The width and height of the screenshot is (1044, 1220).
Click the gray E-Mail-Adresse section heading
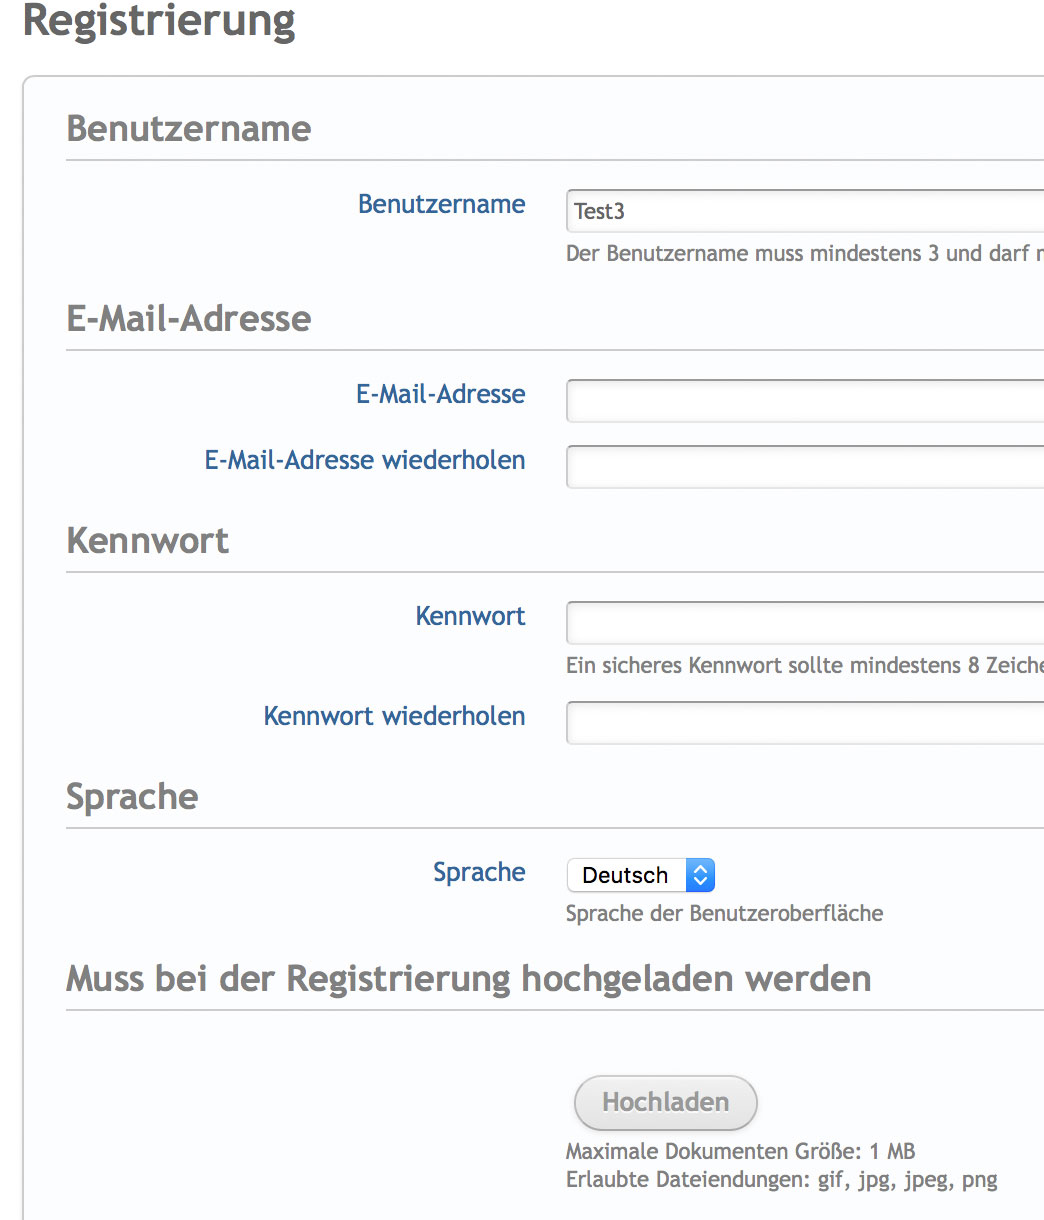click(189, 319)
